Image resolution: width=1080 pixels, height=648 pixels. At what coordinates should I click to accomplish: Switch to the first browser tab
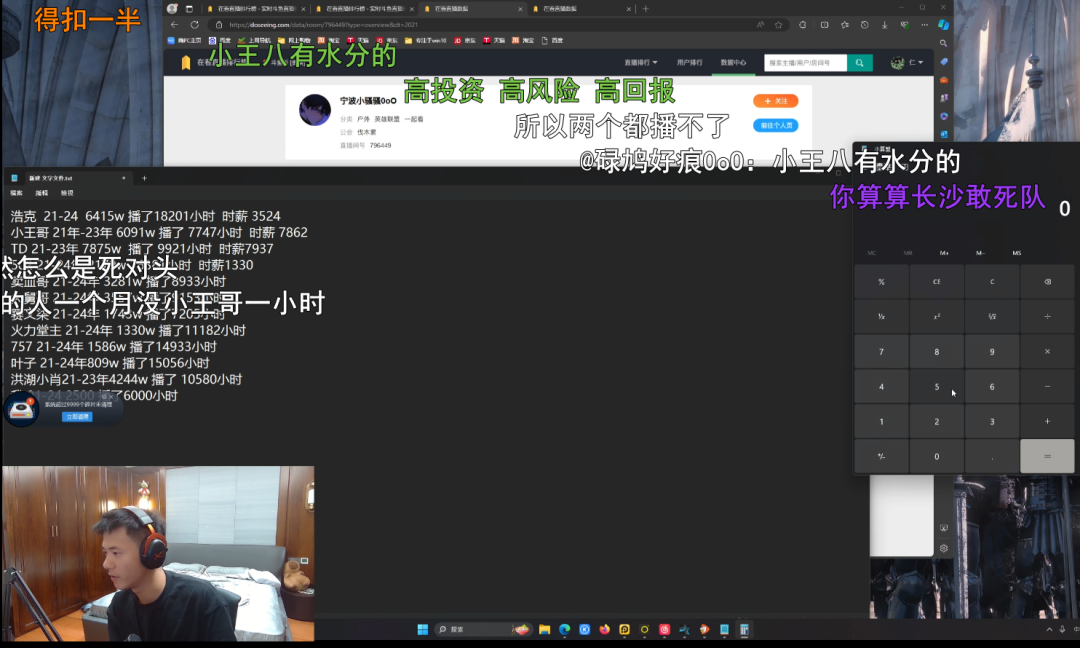255,9
